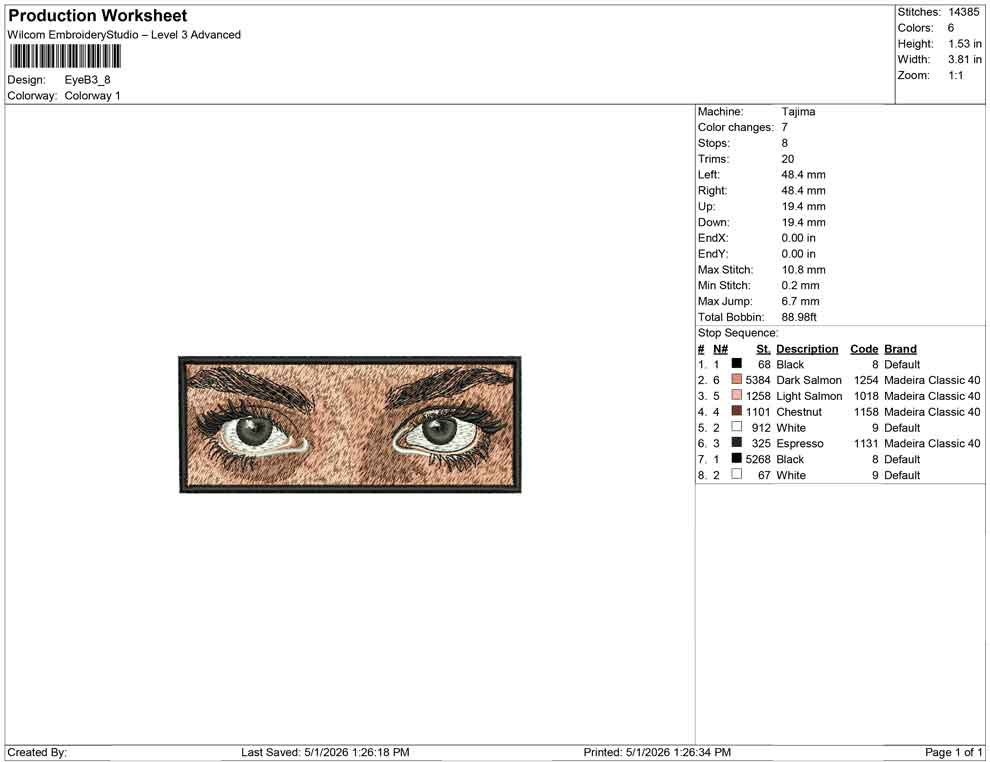Click the white swatch in stop 5
The image size is (990, 762).
[736, 427]
